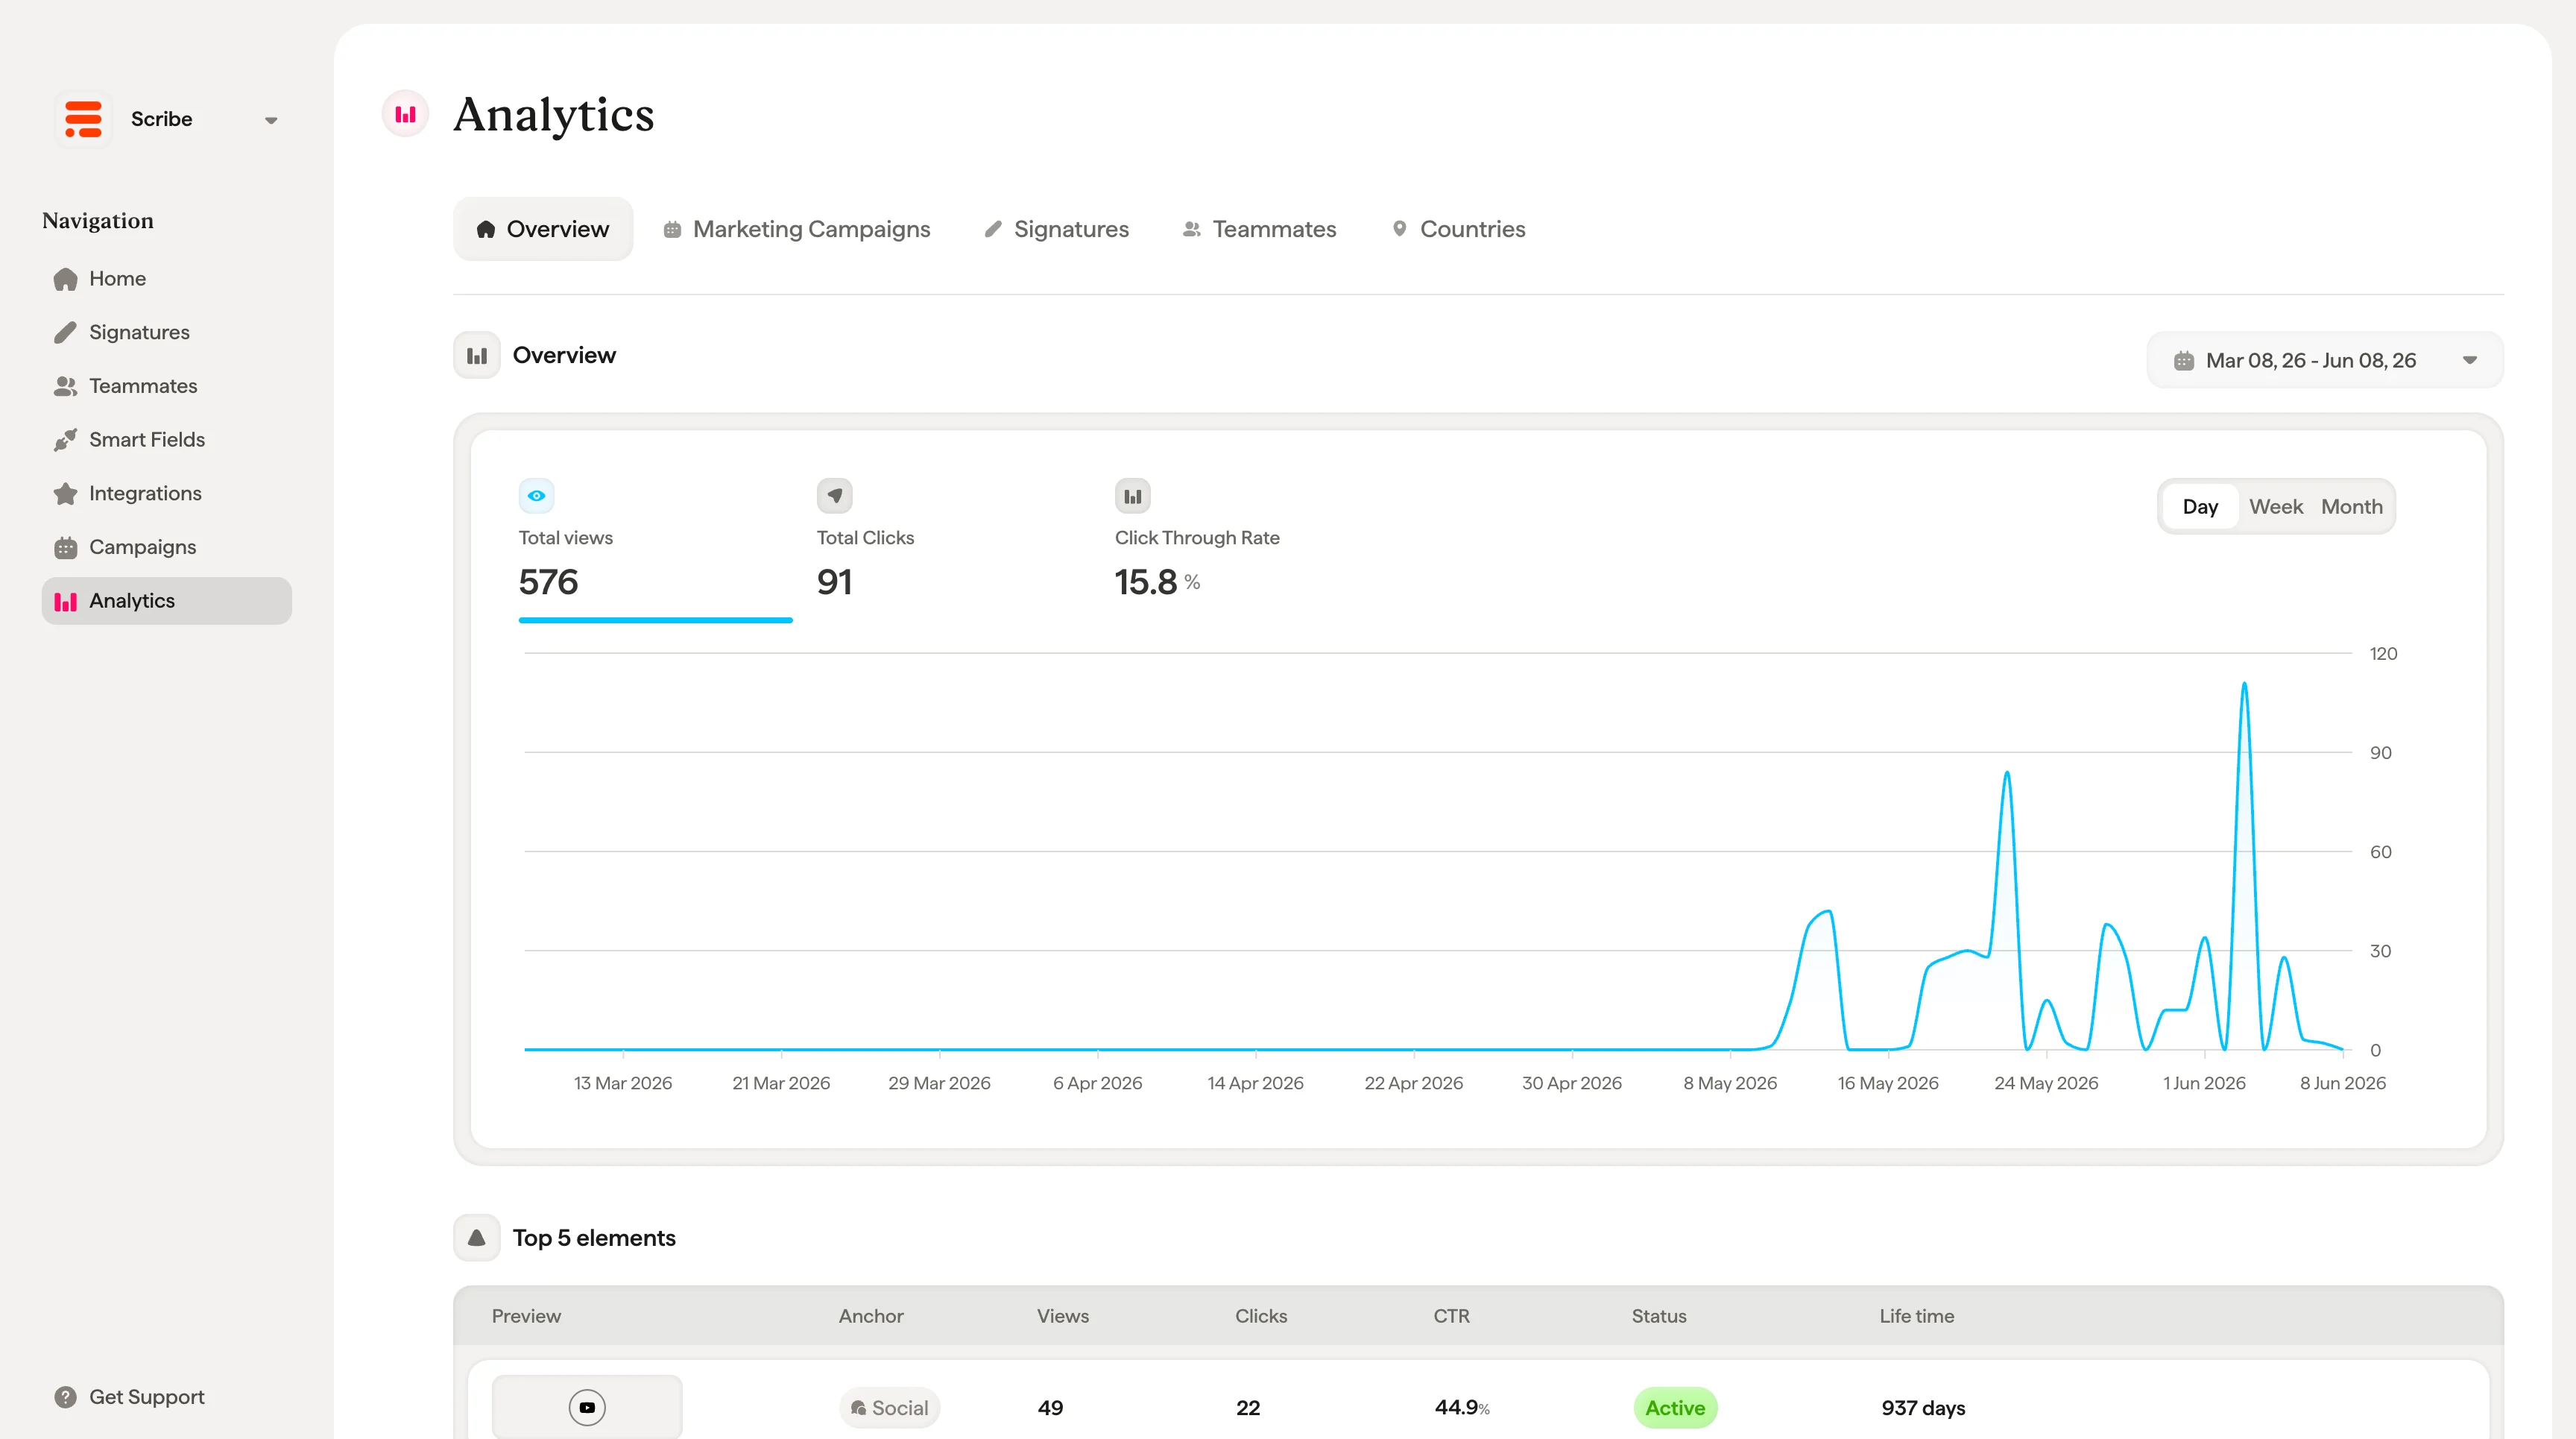
Task: Open the Scribe workspace dropdown arrow
Action: [271, 120]
